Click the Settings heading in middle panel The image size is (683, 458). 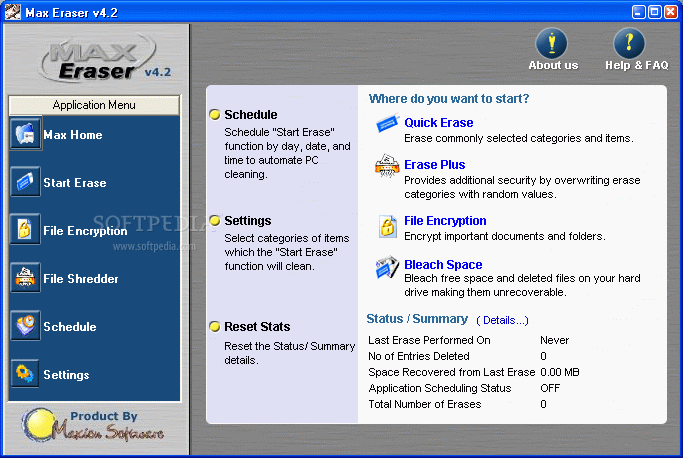coord(247,221)
